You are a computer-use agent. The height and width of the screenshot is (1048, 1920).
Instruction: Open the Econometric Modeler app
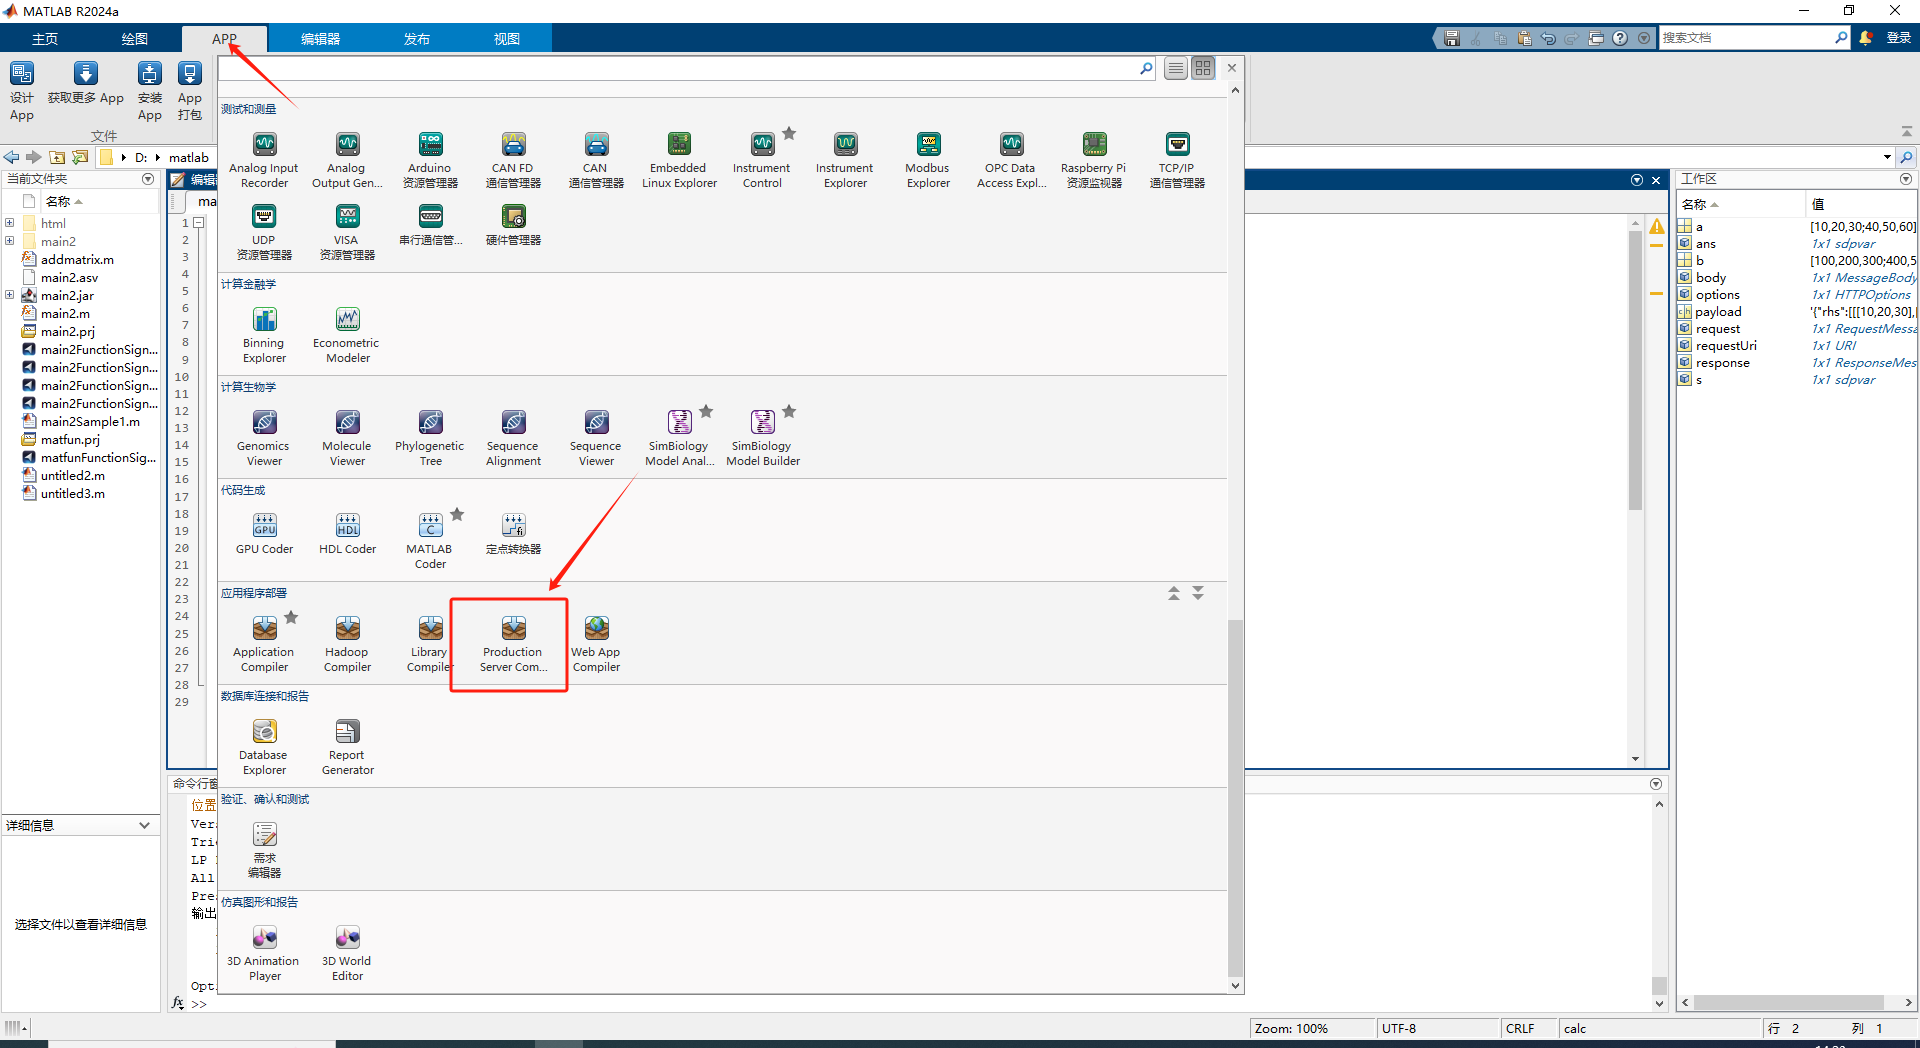point(347,335)
